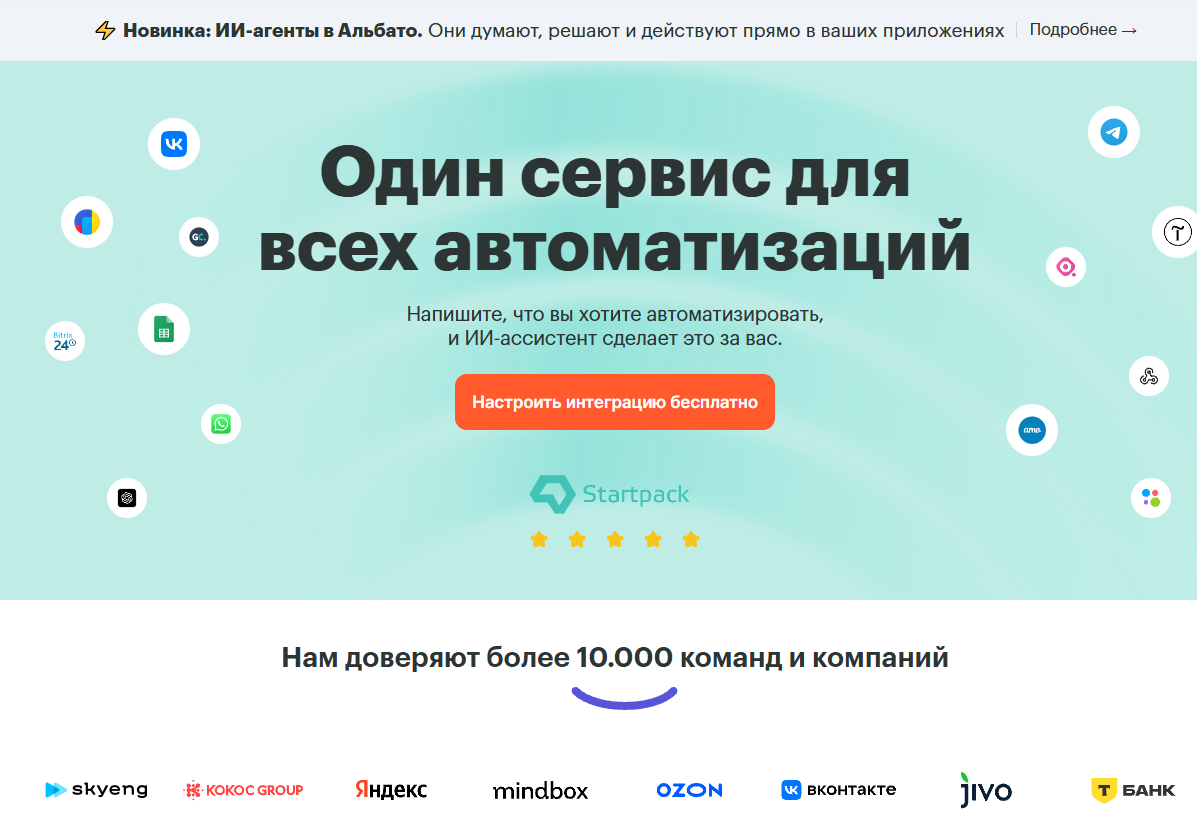Click the VK icon bubble
Viewport: 1197px width, 835px height.
(x=174, y=143)
